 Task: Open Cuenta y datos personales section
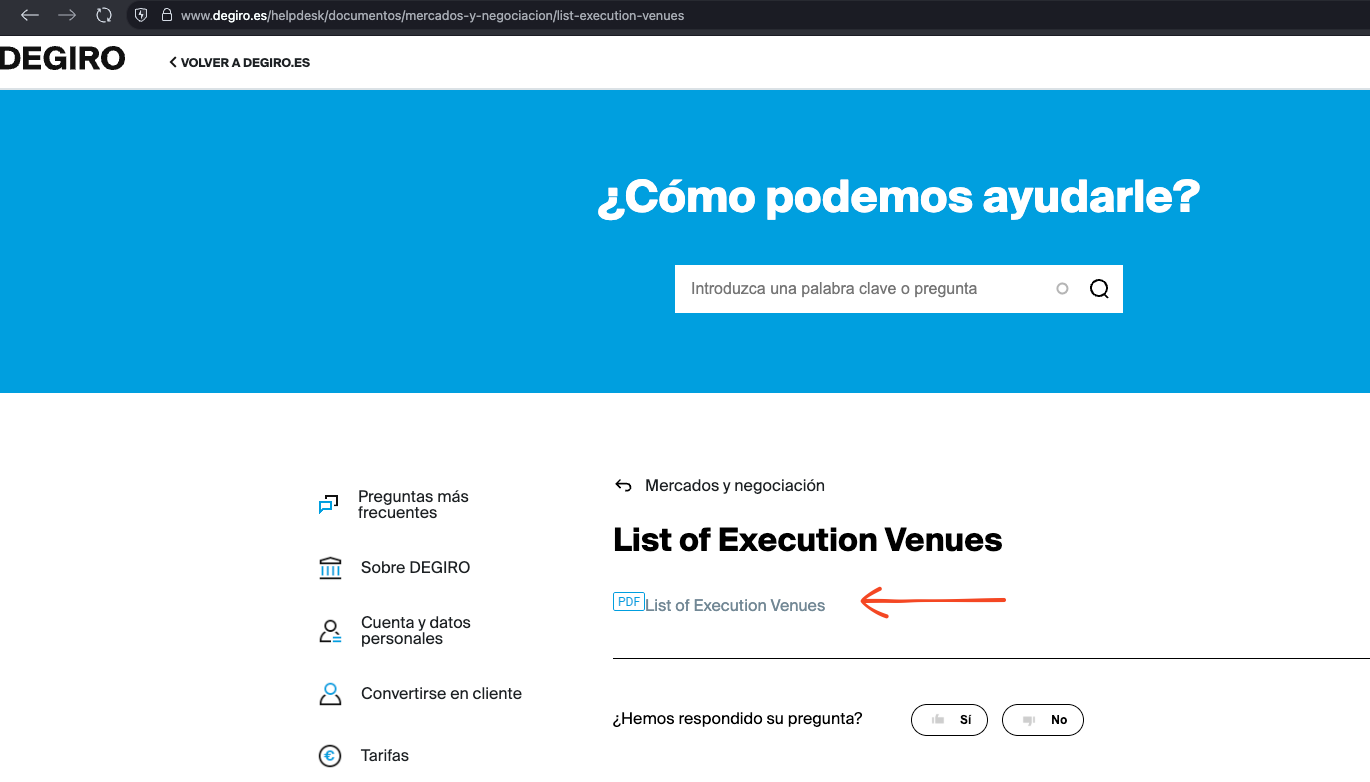[x=415, y=630]
